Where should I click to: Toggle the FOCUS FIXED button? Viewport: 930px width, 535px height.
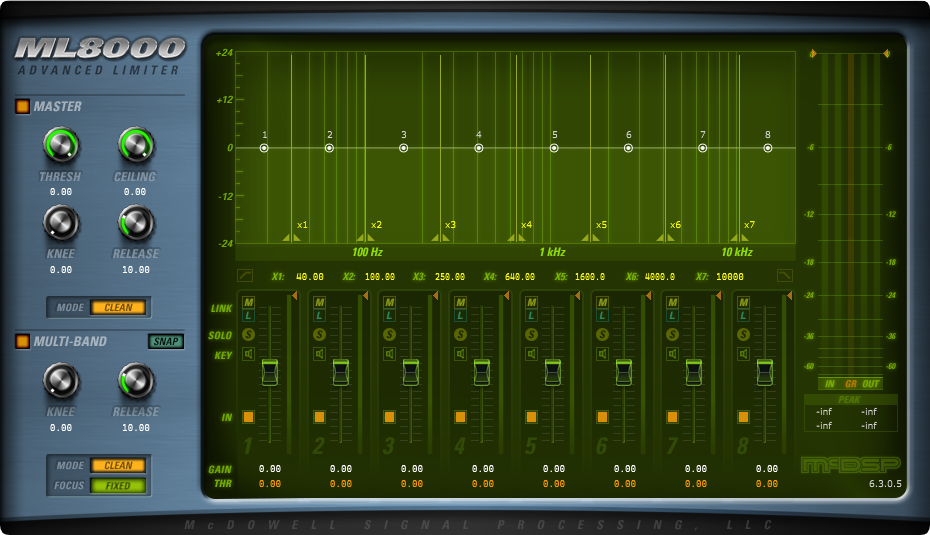118,486
